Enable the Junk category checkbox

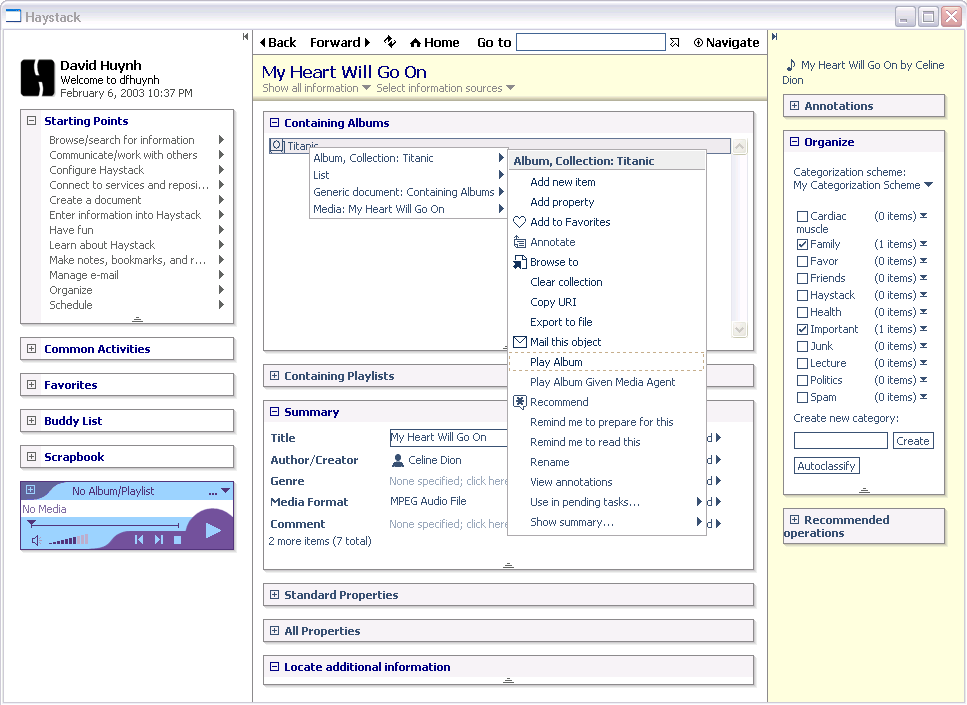802,346
